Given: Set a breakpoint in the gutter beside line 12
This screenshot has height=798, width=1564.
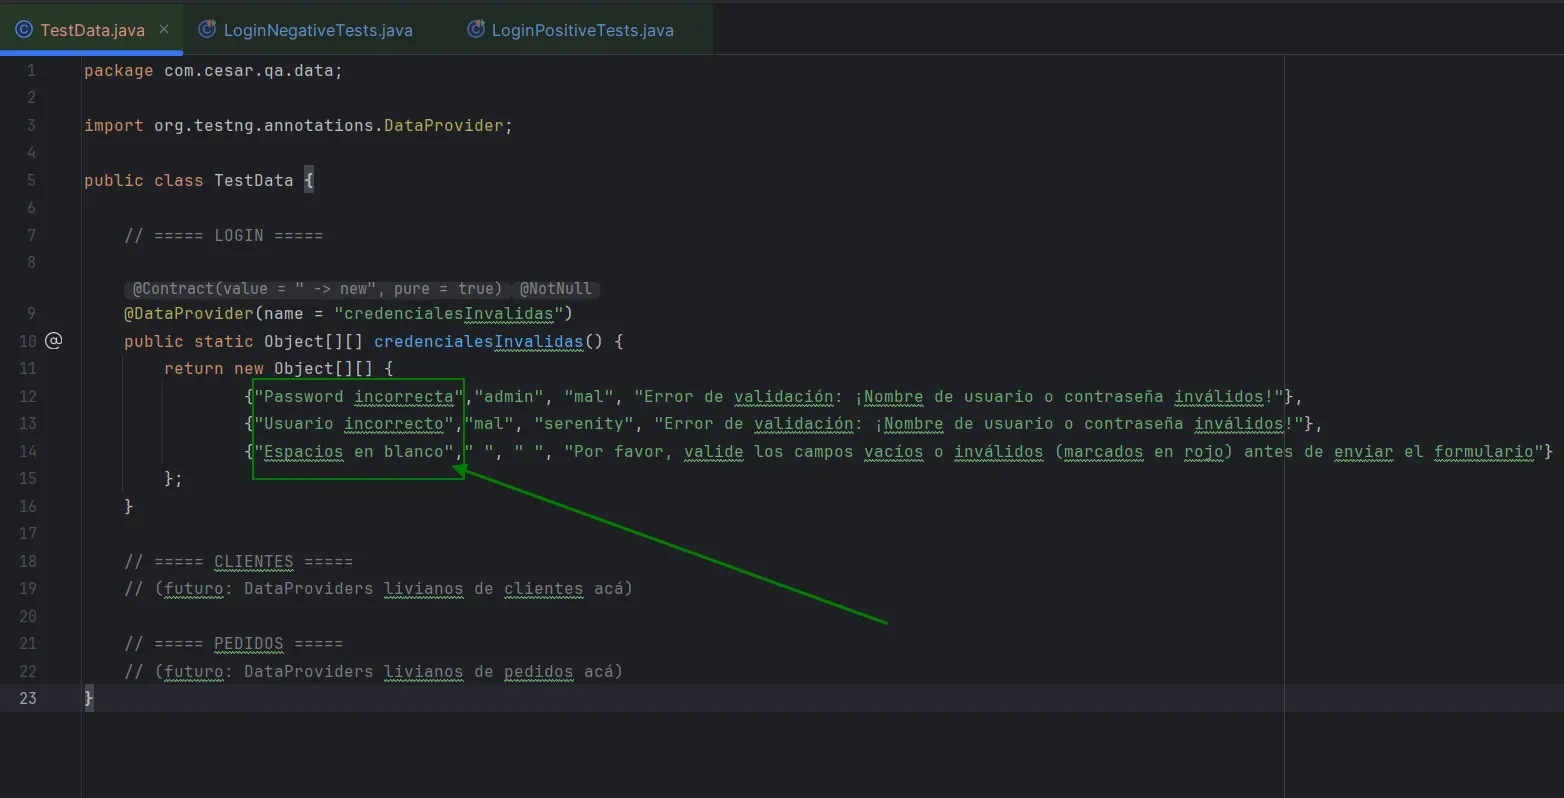Looking at the screenshot, I should click(x=55, y=396).
